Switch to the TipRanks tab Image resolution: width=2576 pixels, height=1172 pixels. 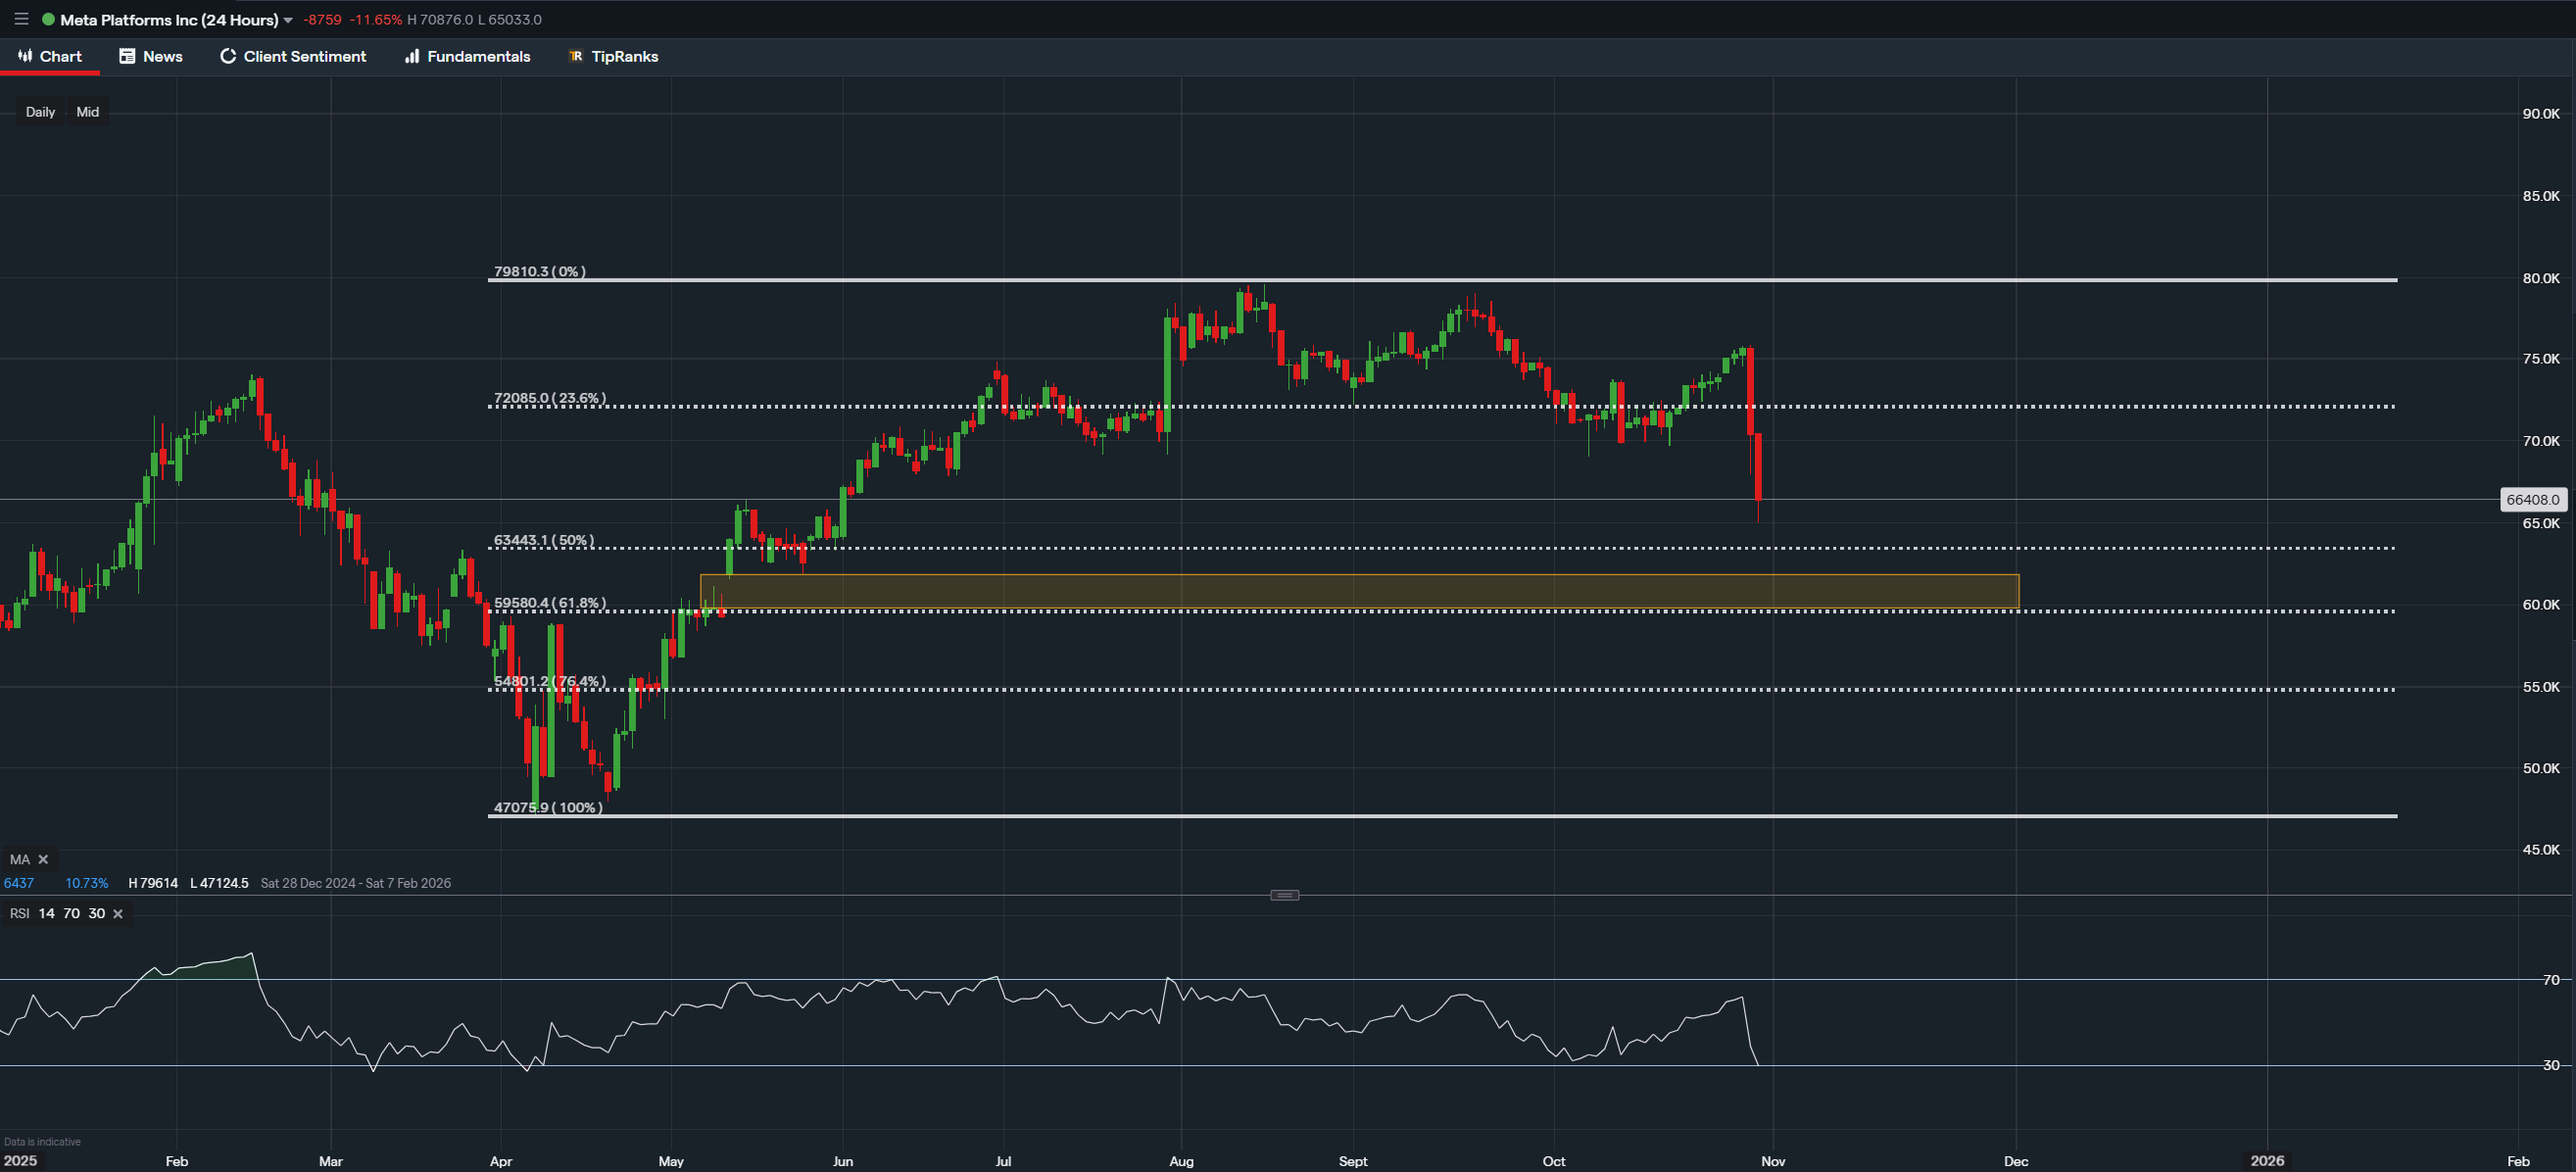coord(624,56)
